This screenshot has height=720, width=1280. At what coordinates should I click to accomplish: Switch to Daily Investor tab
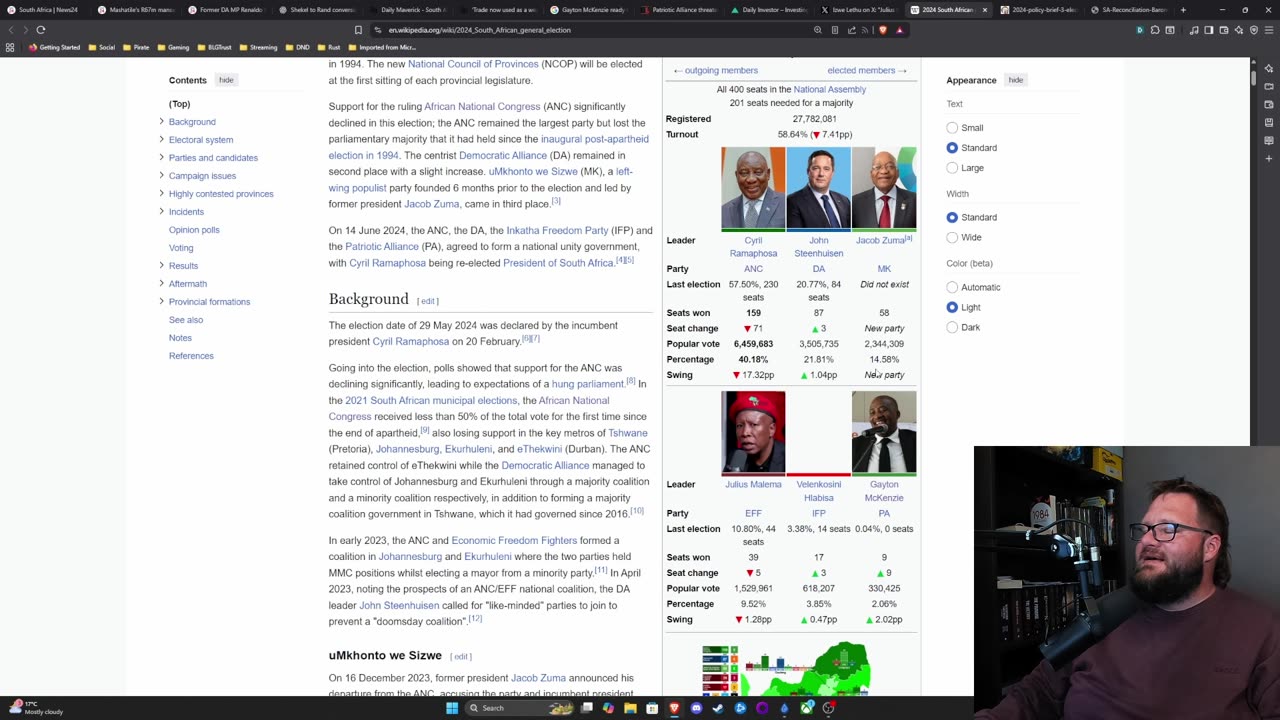(x=770, y=10)
